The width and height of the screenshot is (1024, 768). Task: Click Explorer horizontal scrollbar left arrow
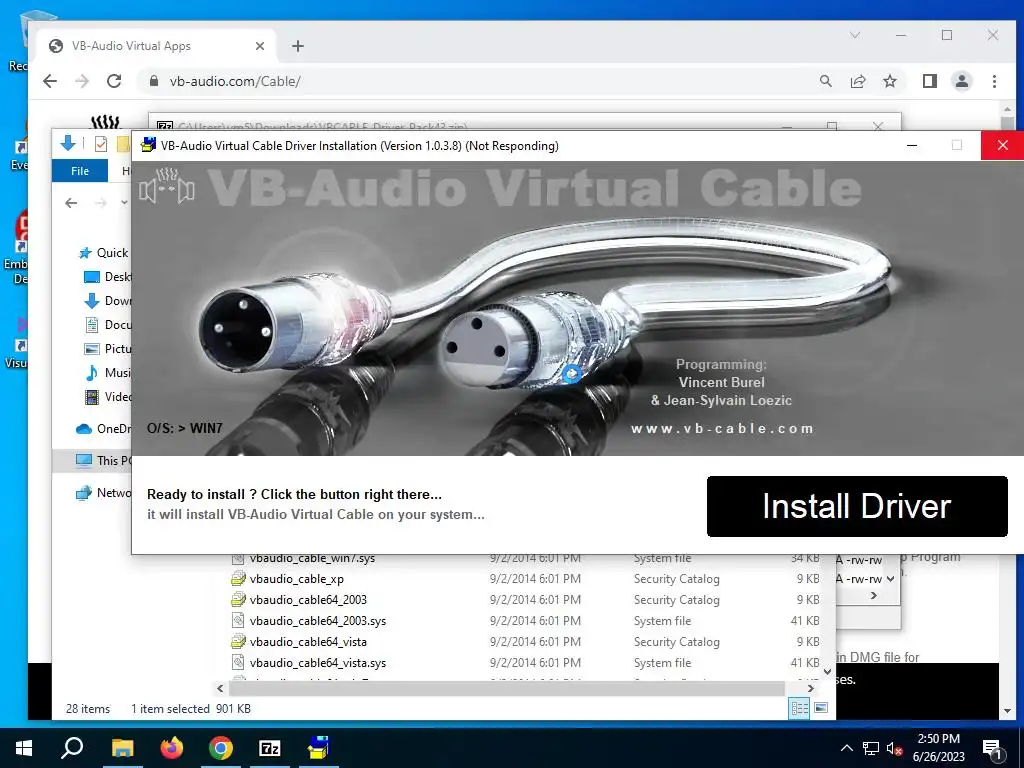[220, 688]
